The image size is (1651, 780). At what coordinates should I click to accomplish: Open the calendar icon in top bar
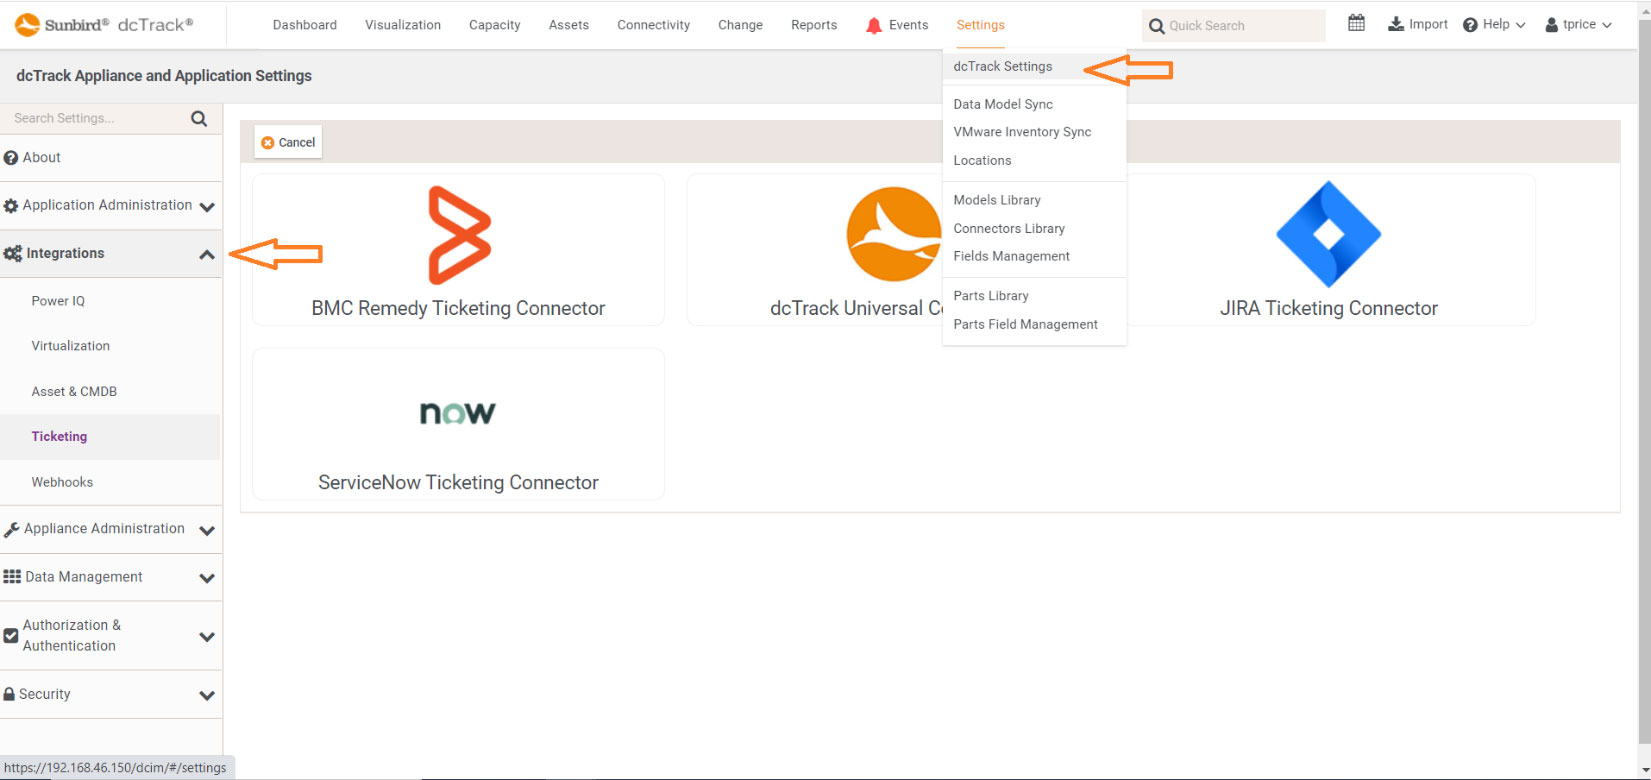point(1356,23)
